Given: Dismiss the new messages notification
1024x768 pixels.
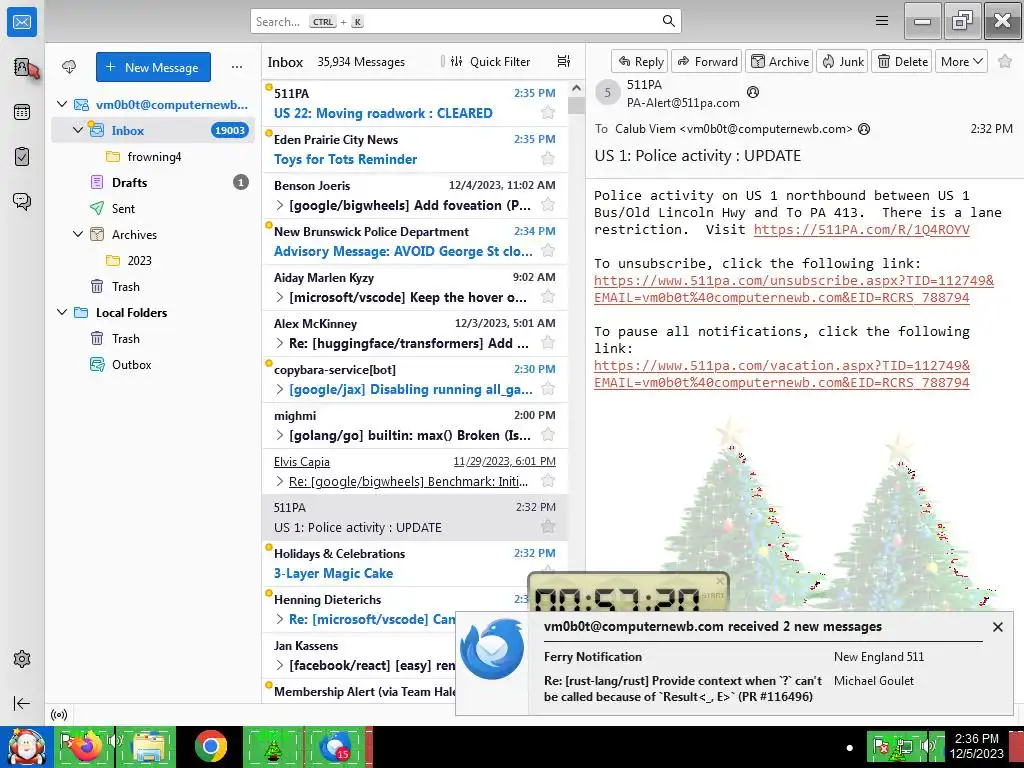Looking at the screenshot, I should click(x=997, y=627).
